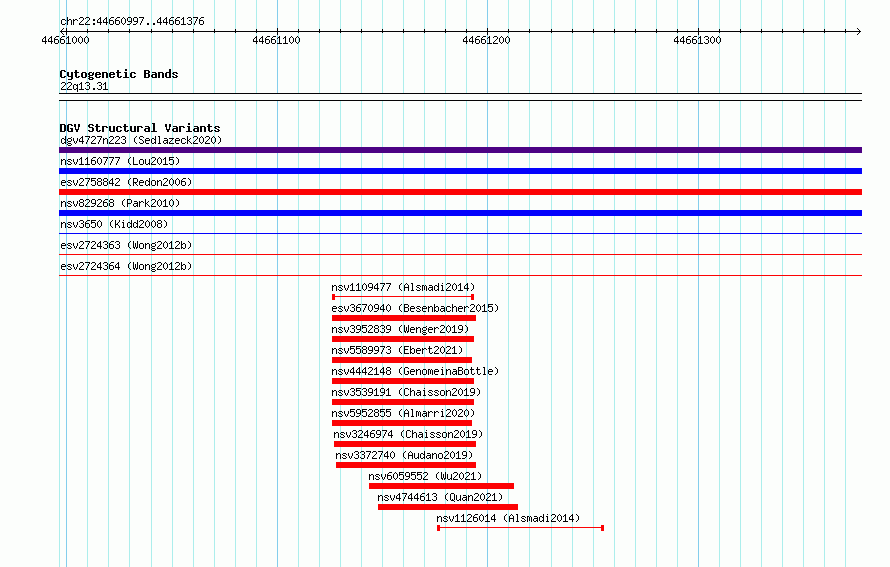Viewport: 890px width, 567px height.
Task: Click the red bar under nsv5952855 (Almarri2020)
Action: click(x=402, y=423)
